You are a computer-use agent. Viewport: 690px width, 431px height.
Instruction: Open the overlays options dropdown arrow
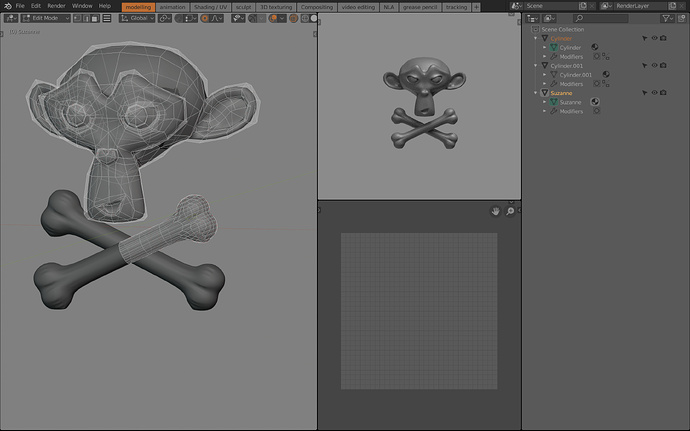pos(282,18)
